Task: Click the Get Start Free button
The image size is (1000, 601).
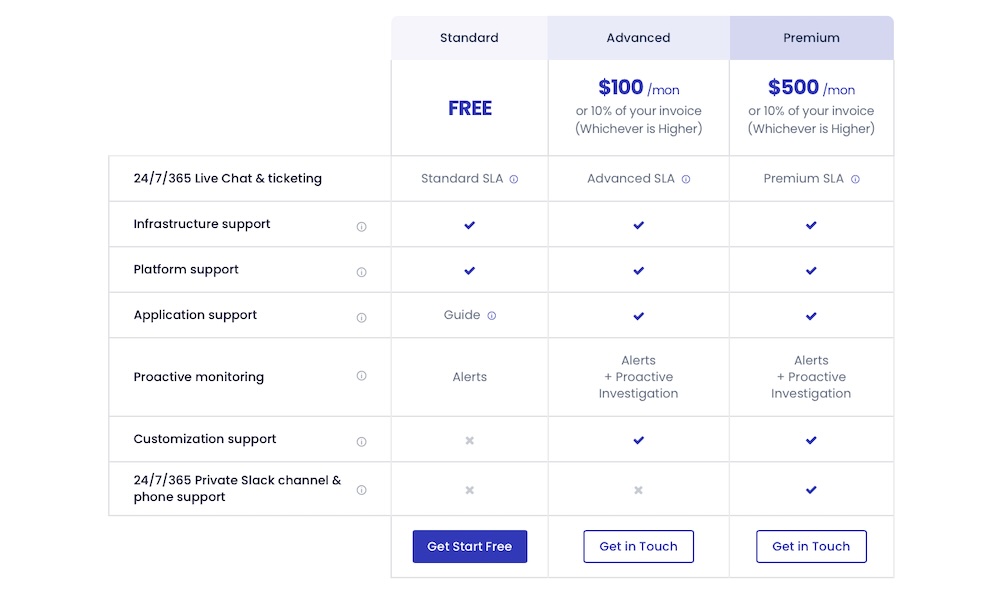Action: click(469, 546)
